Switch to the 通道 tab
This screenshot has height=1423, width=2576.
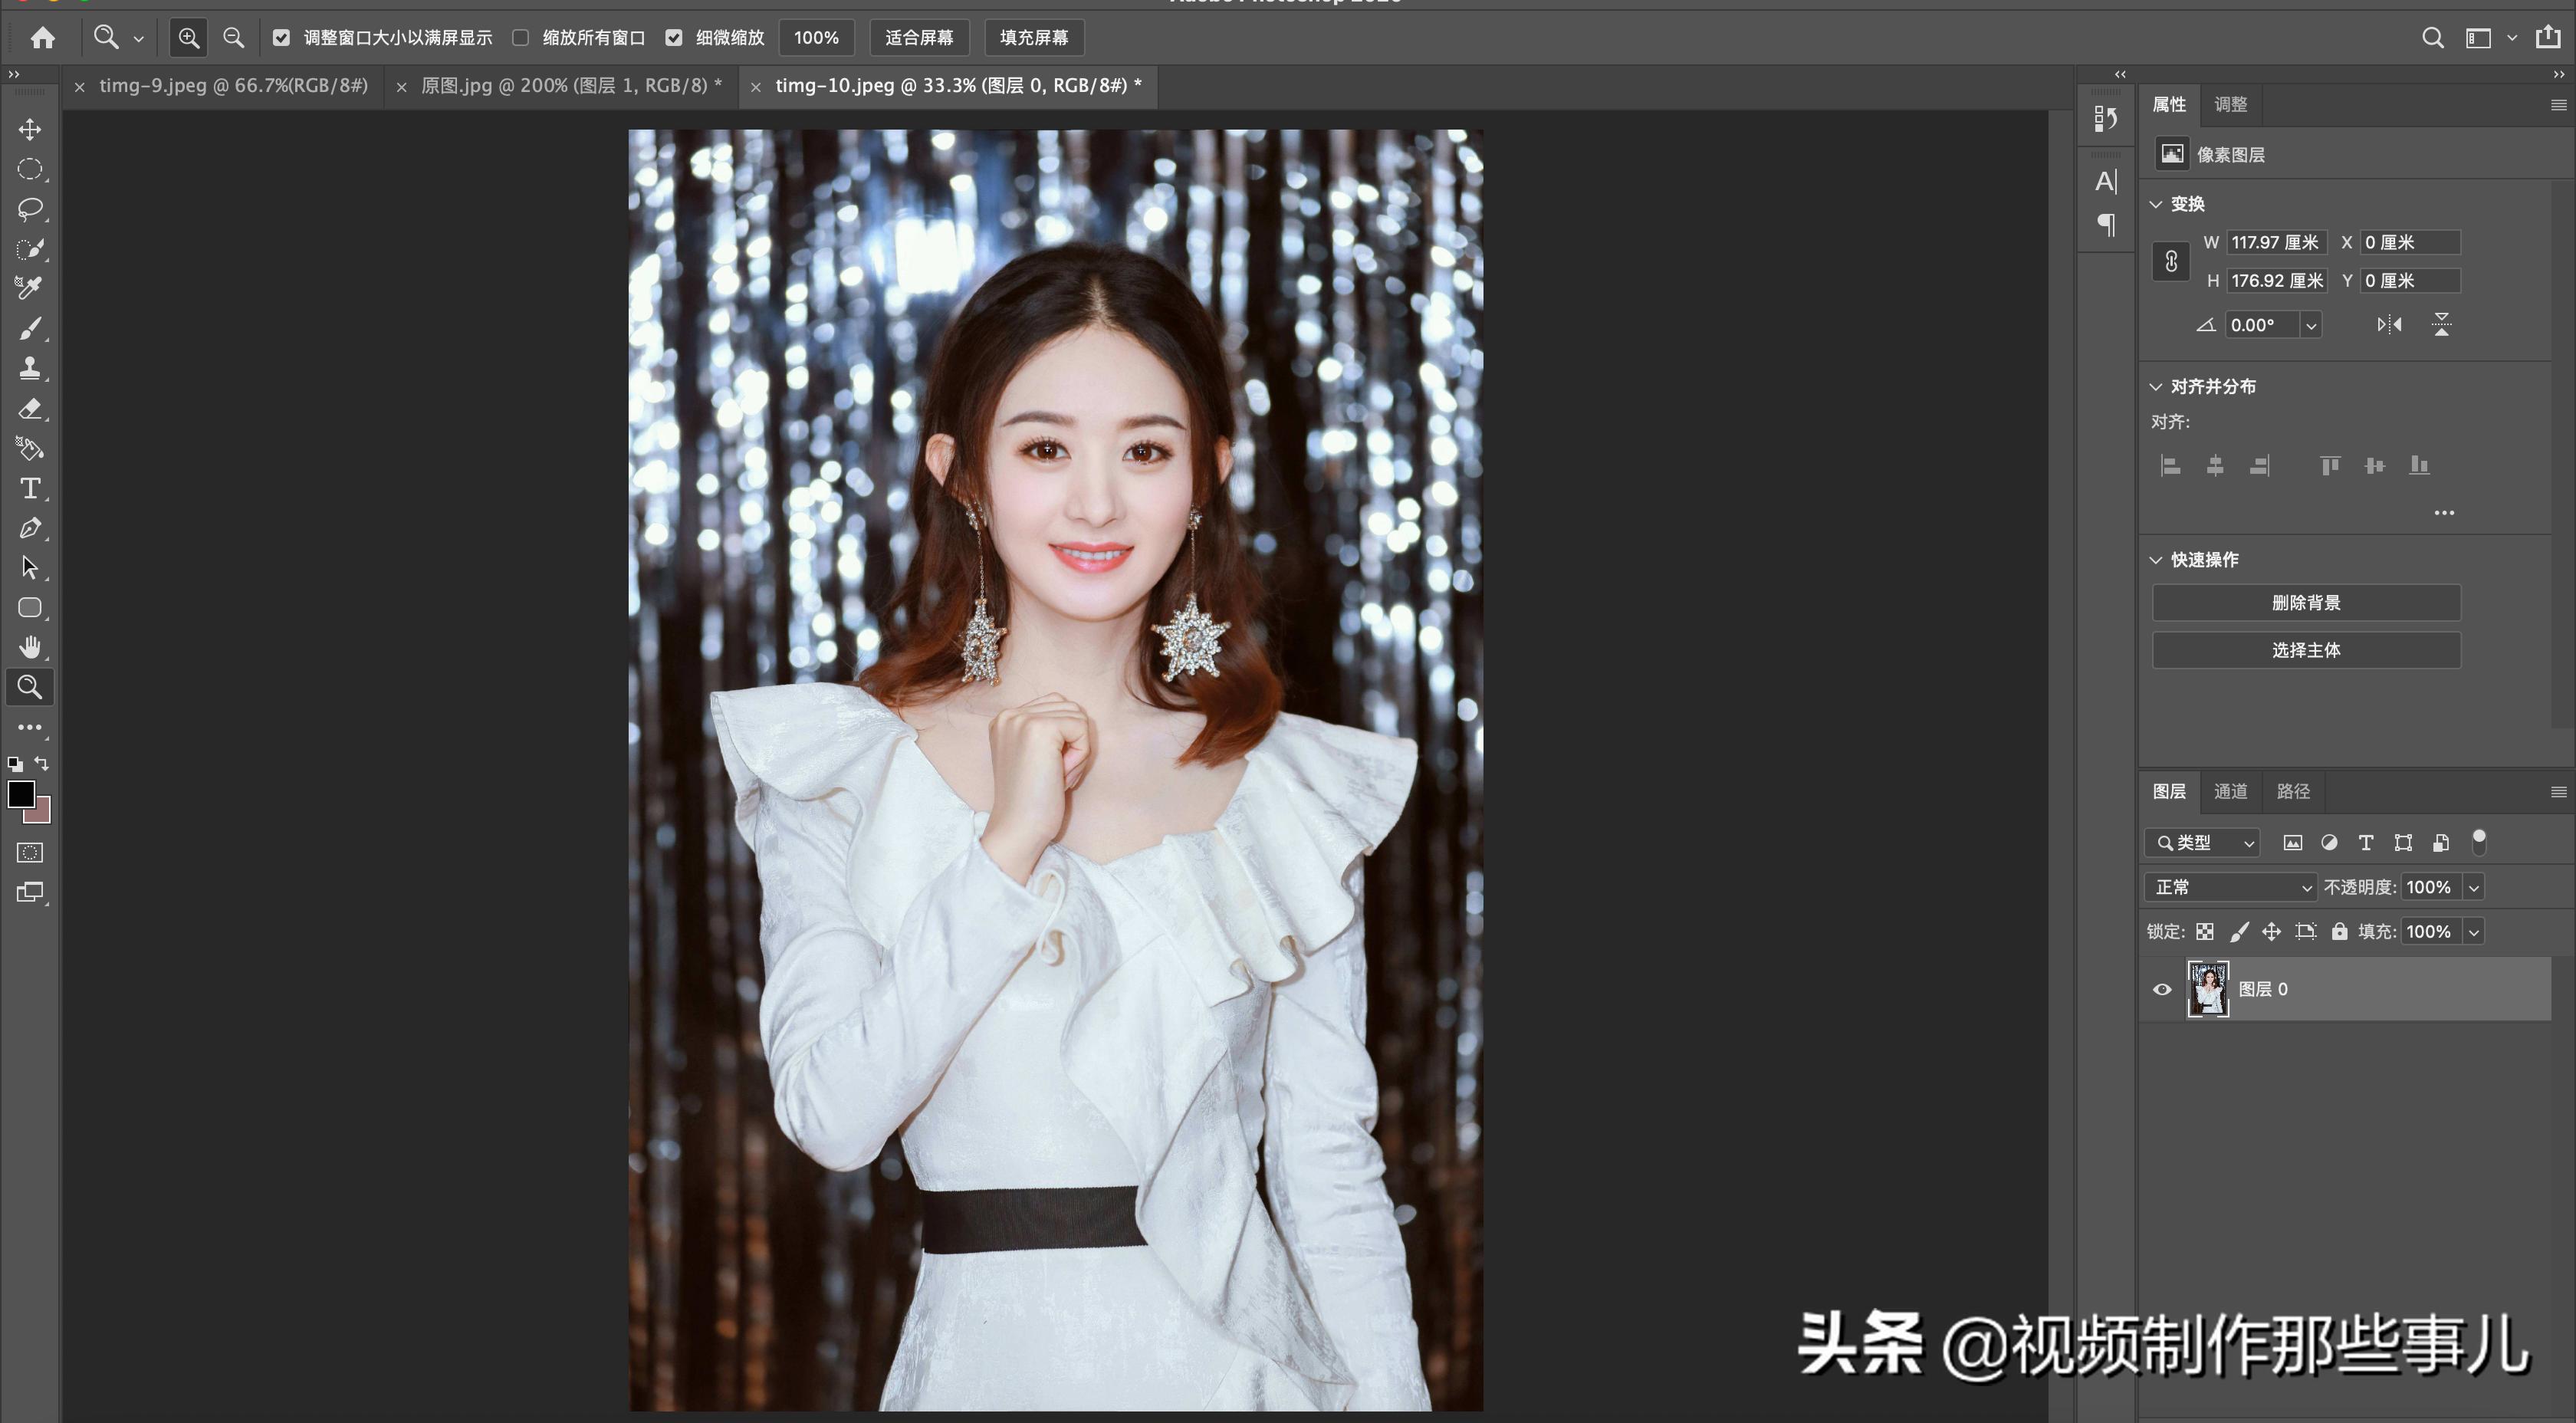(2230, 791)
